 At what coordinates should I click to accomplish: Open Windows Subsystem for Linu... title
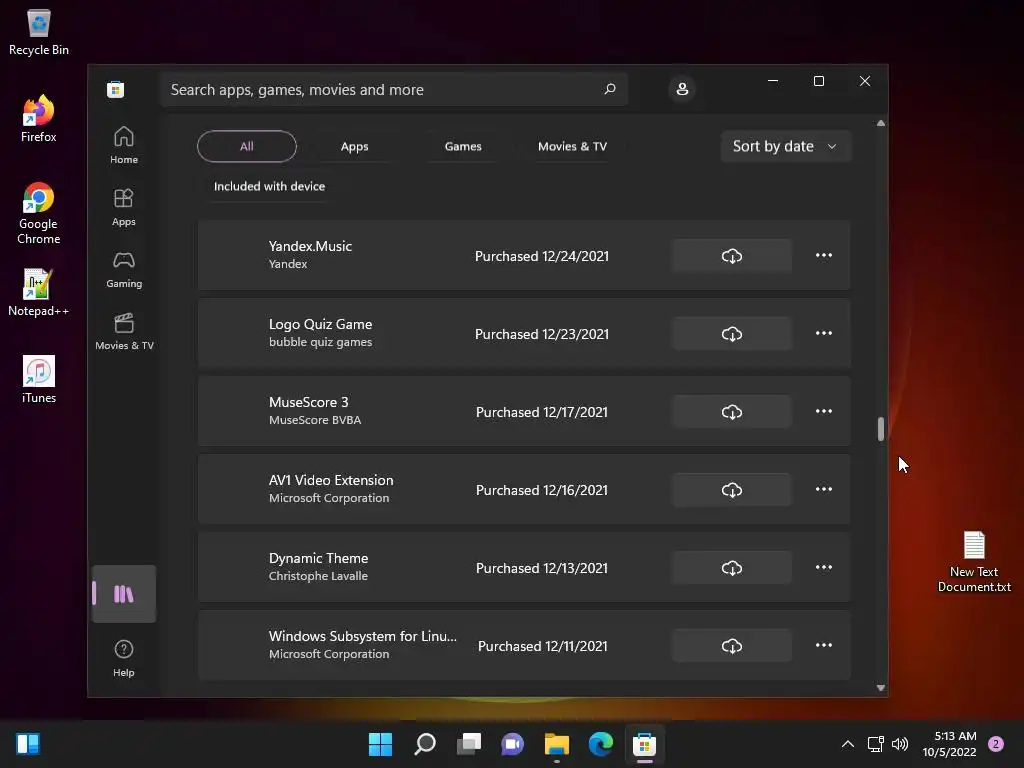(363, 636)
